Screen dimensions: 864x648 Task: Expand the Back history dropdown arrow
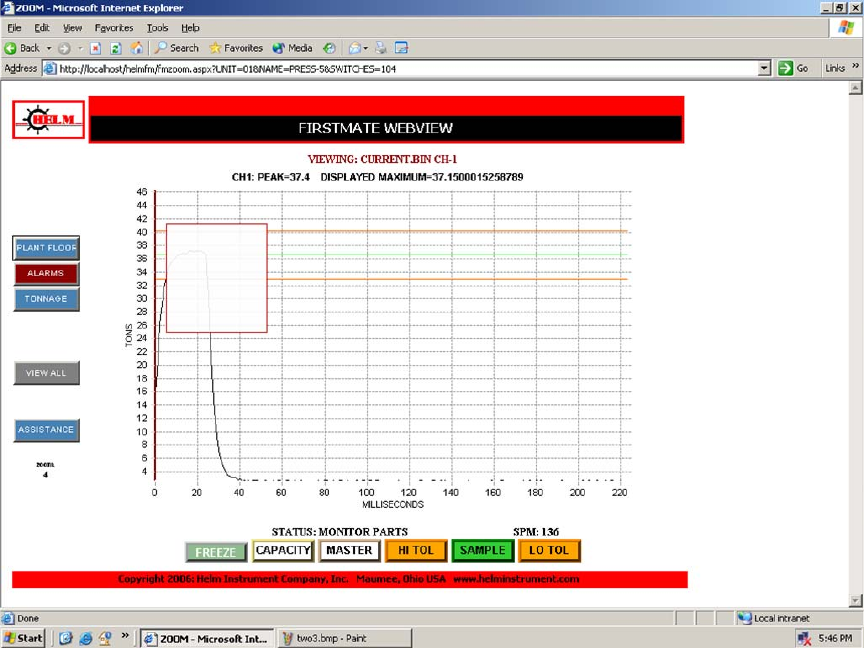click(x=49, y=48)
